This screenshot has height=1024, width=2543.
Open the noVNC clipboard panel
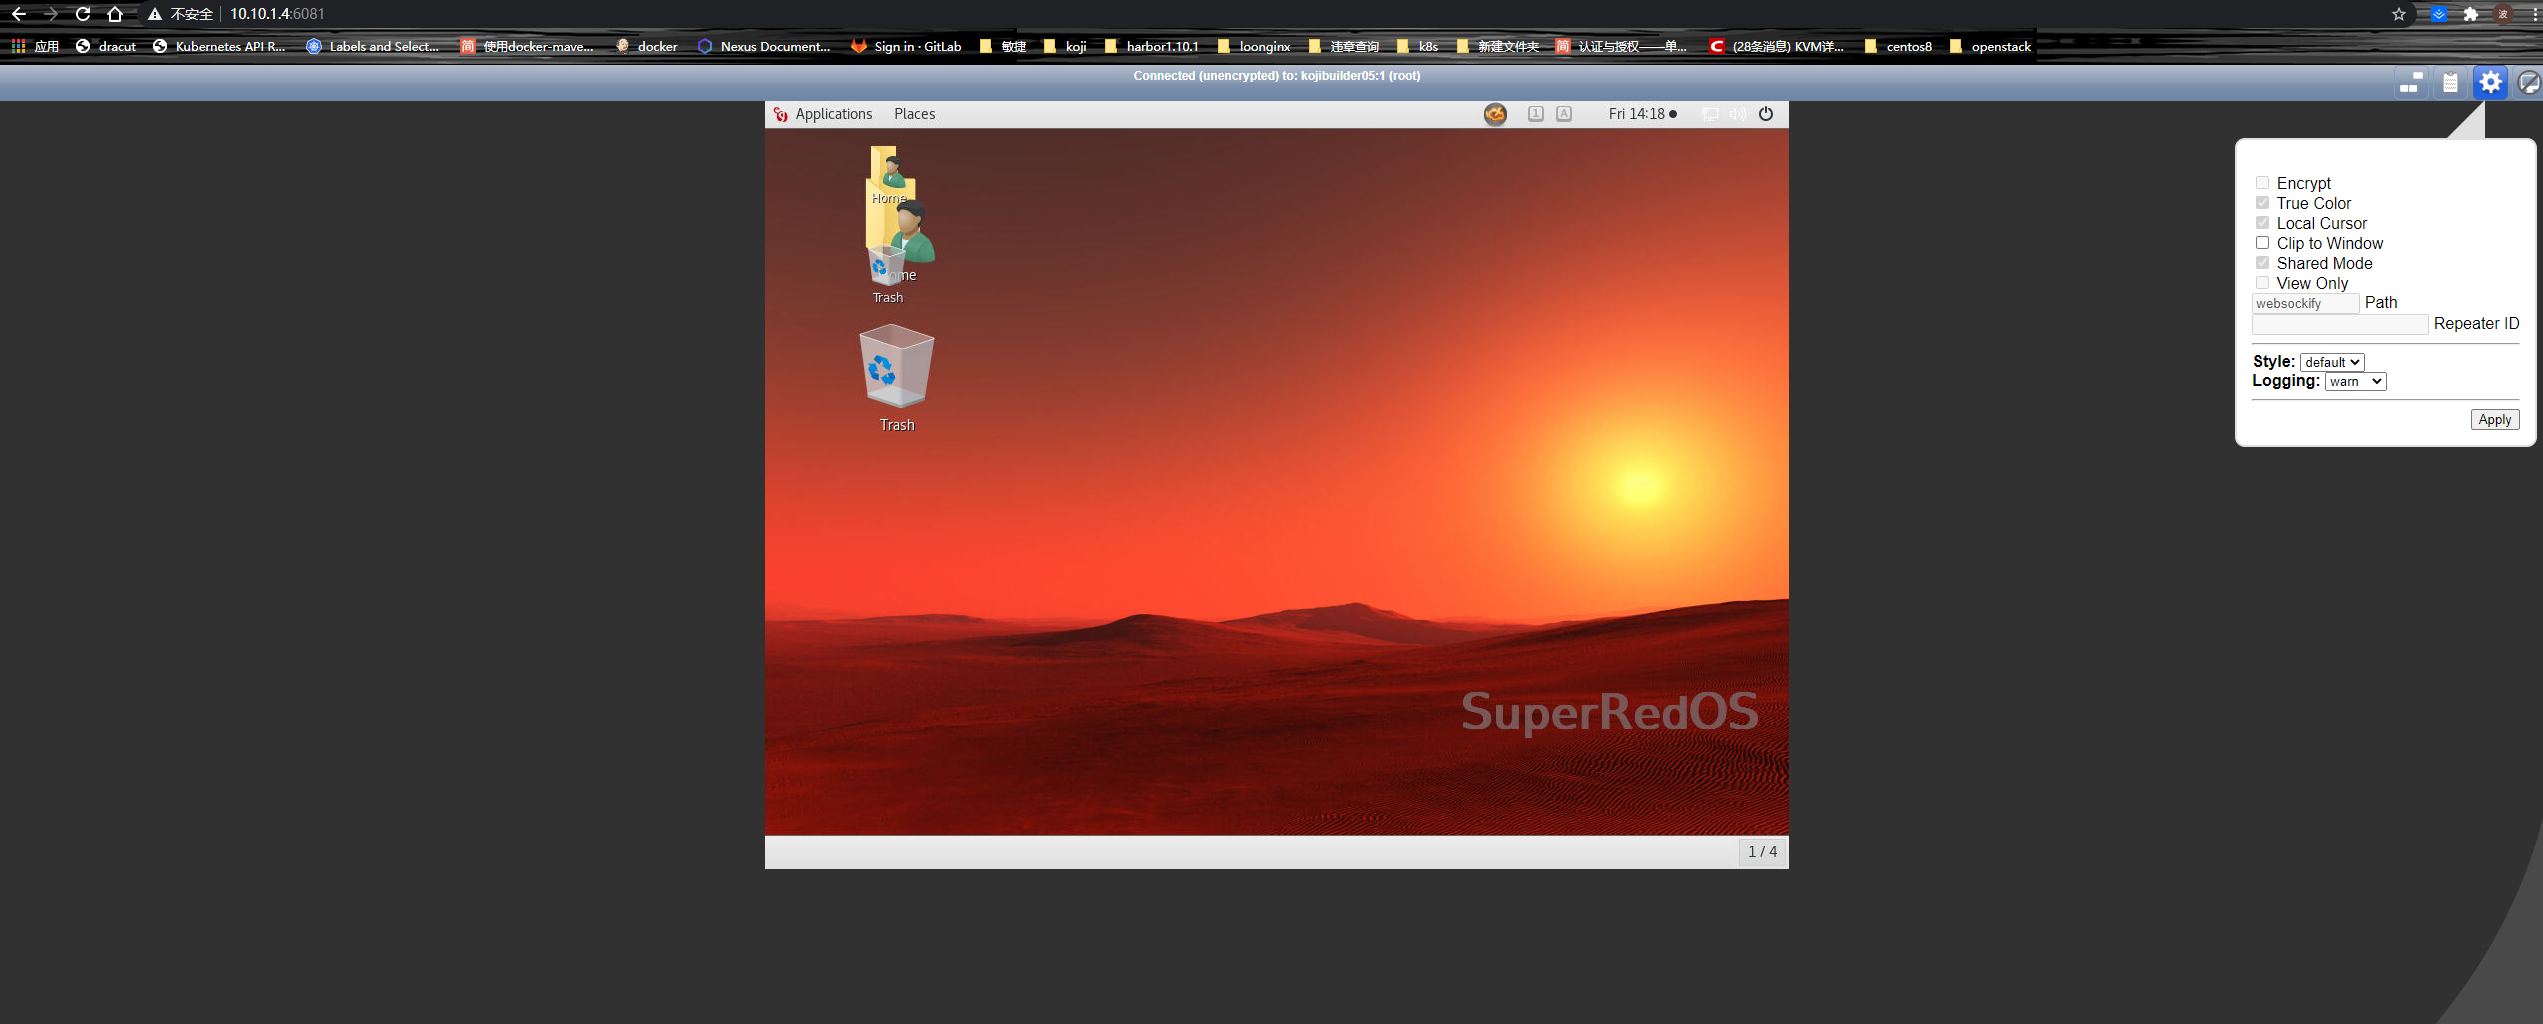(x=2450, y=83)
